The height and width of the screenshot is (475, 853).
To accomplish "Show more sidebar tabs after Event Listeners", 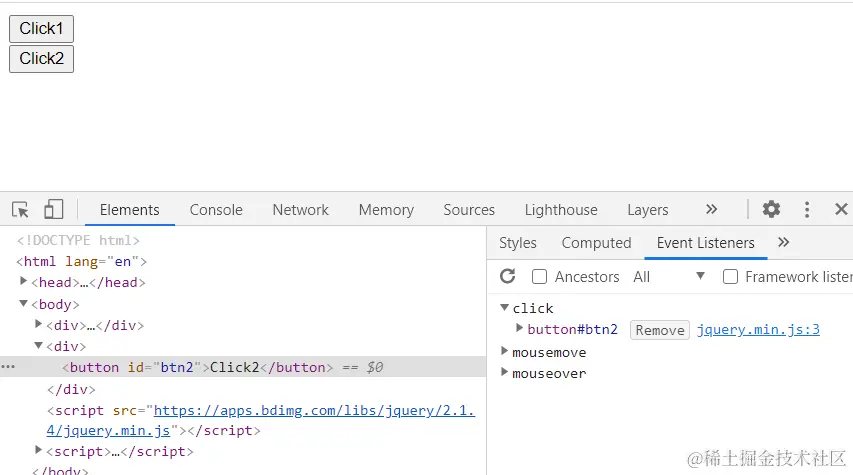I will point(783,243).
